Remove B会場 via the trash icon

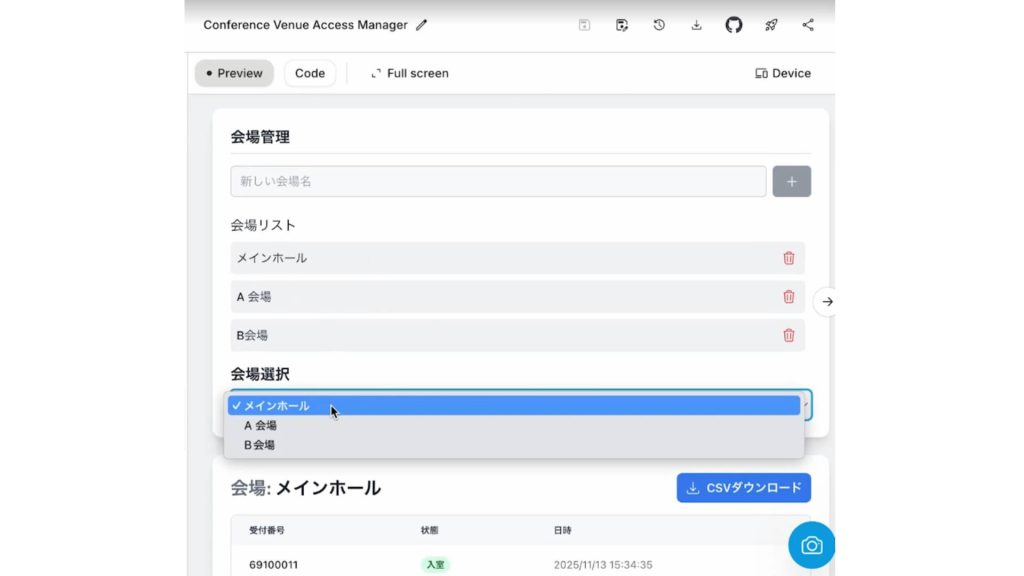click(788, 335)
